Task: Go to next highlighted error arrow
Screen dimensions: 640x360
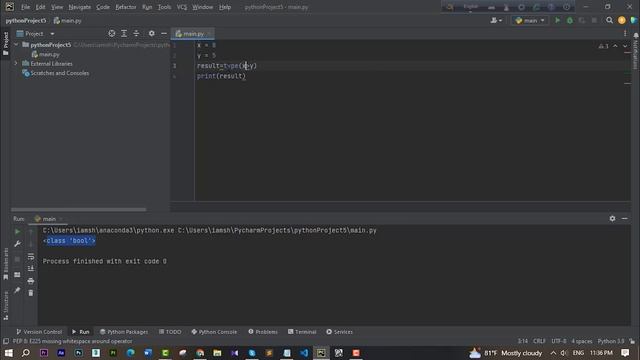Action: [625, 46]
